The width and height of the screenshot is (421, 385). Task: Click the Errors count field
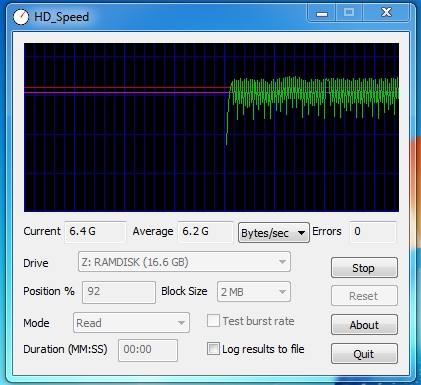click(x=373, y=232)
